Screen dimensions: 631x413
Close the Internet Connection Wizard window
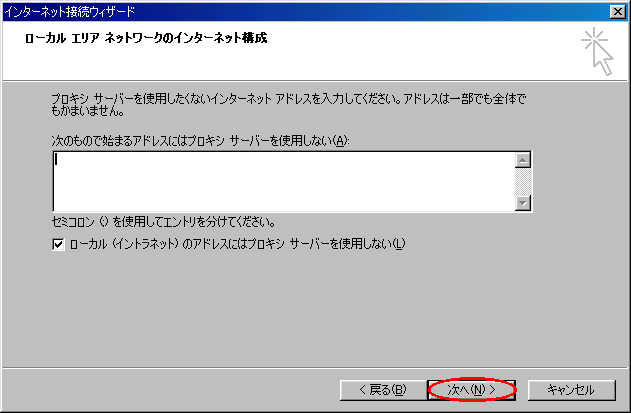click(x=617, y=11)
